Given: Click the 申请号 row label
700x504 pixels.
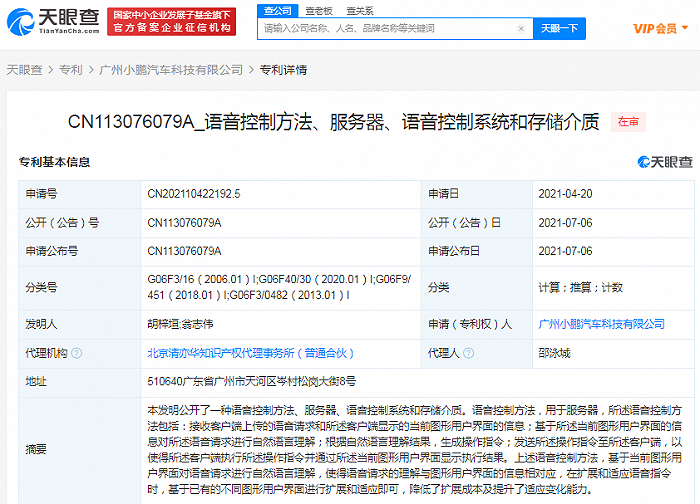Looking at the screenshot, I should [42, 194].
